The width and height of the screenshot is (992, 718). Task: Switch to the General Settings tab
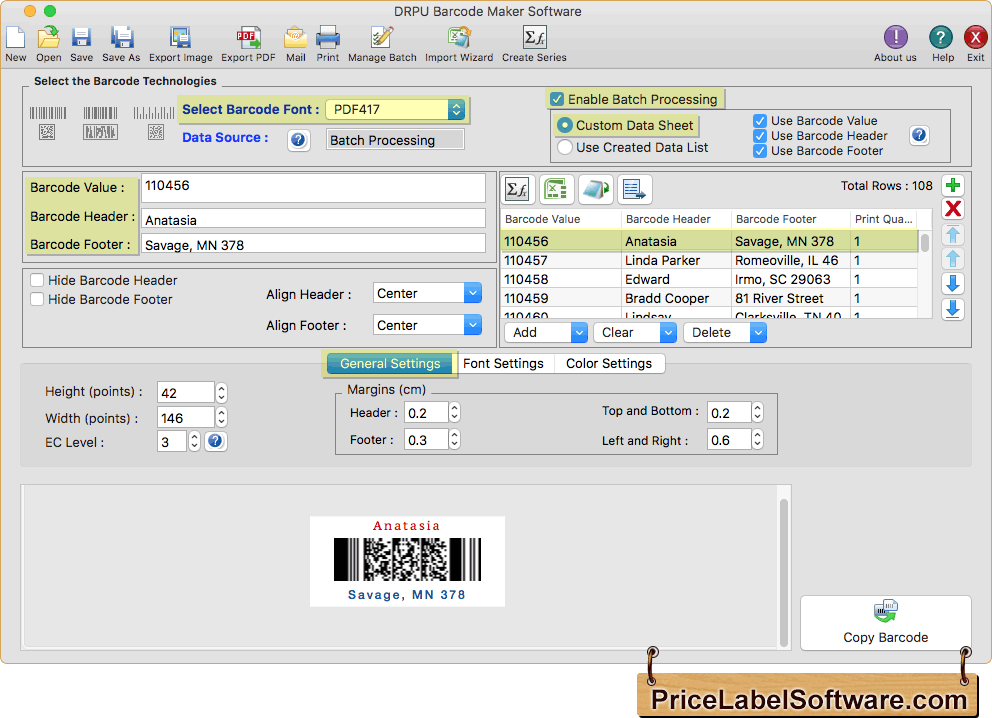point(390,364)
